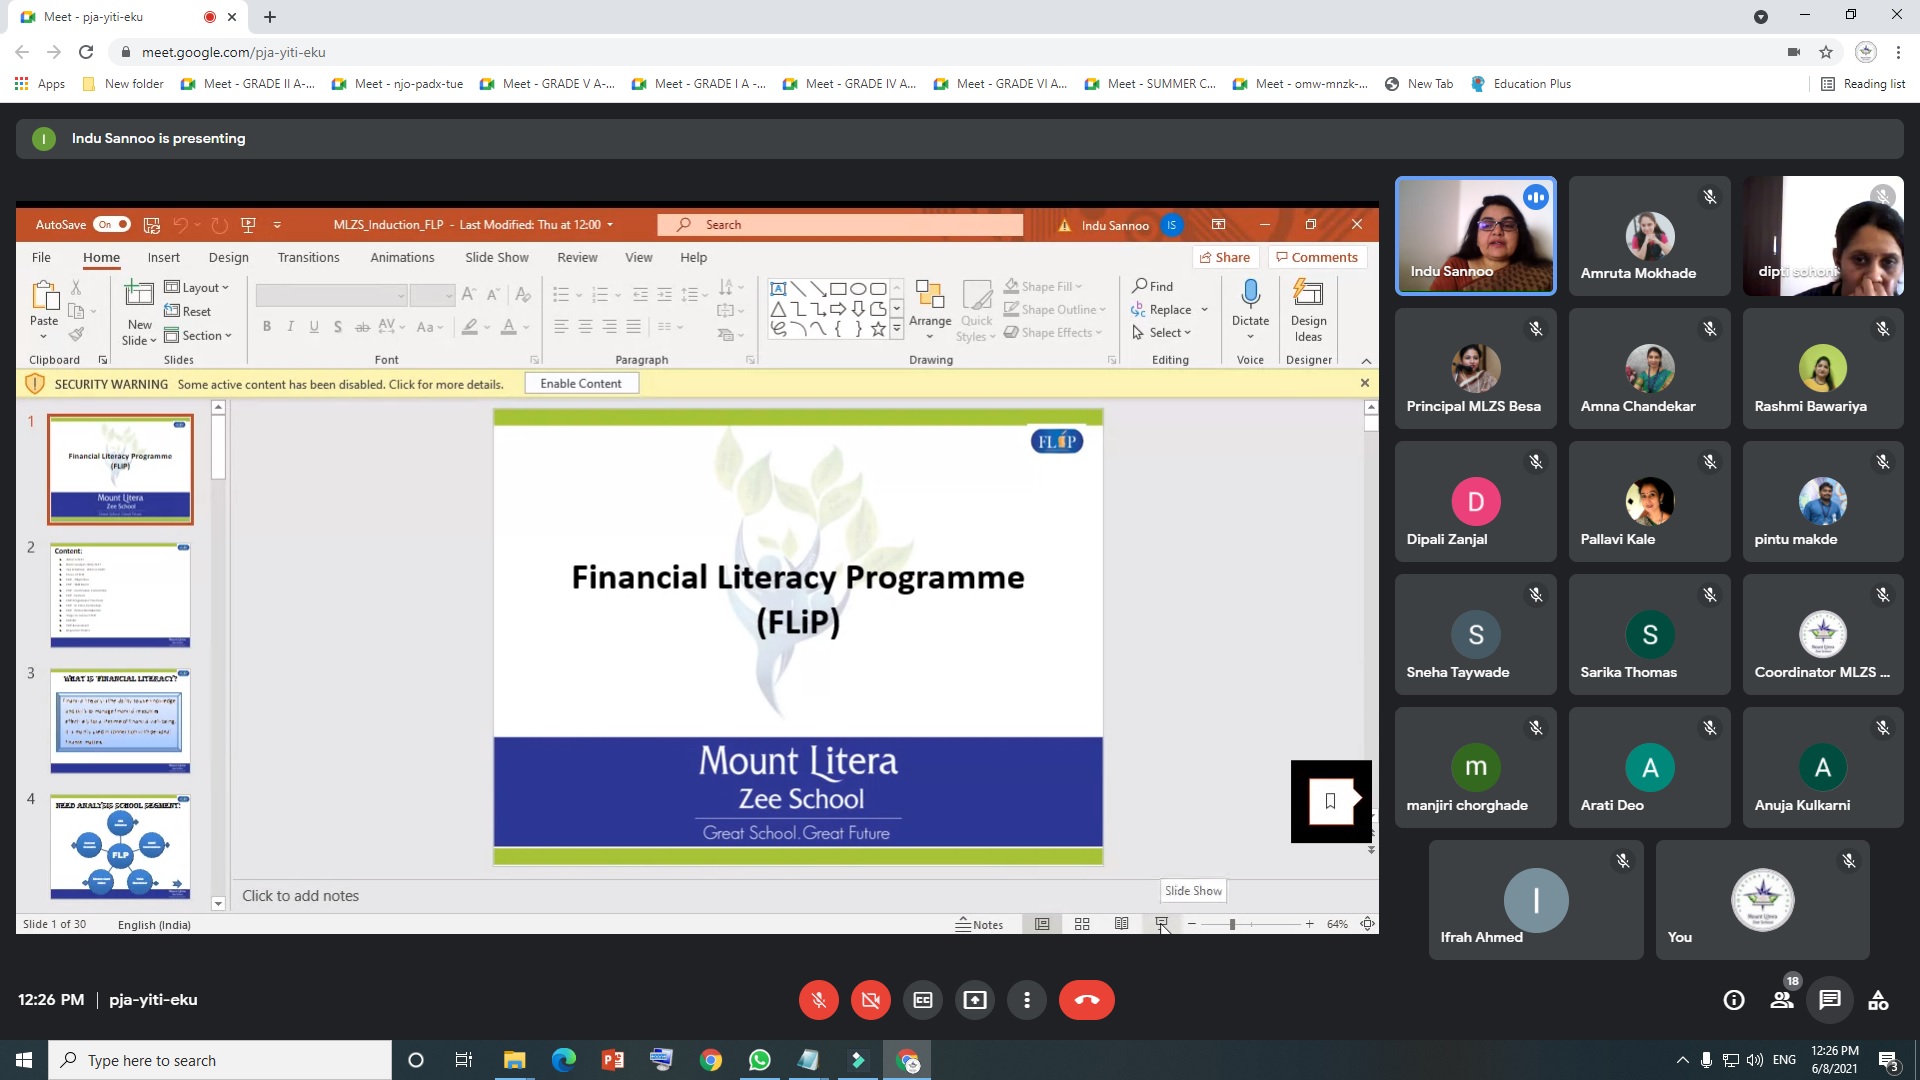
Task: Click Enable Content in security warning
Action: [x=581, y=383]
